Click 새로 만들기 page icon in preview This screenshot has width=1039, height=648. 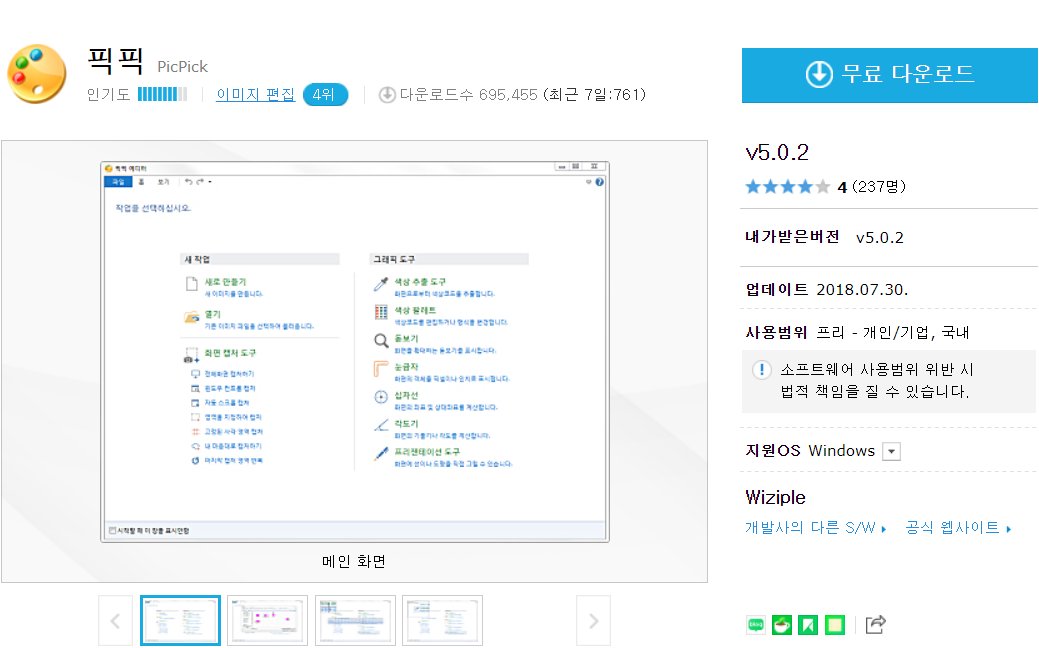tap(191, 284)
